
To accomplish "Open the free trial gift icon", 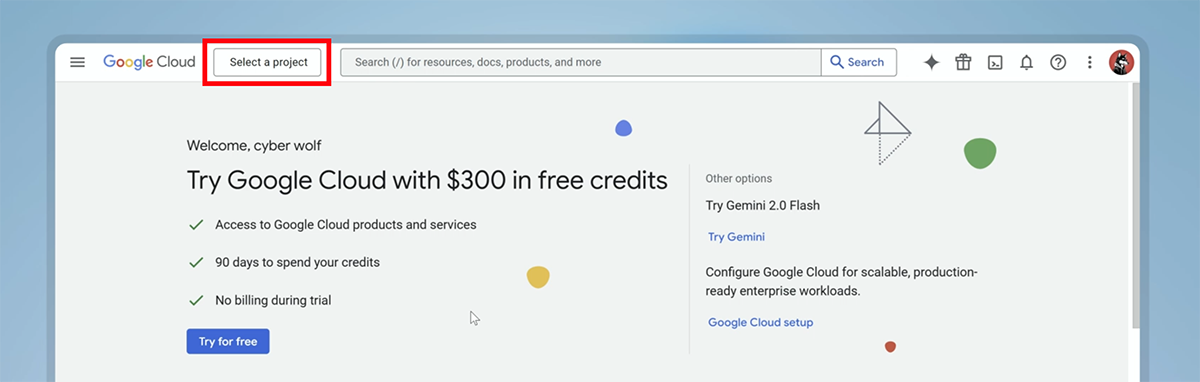I will [x=963, y=62].
